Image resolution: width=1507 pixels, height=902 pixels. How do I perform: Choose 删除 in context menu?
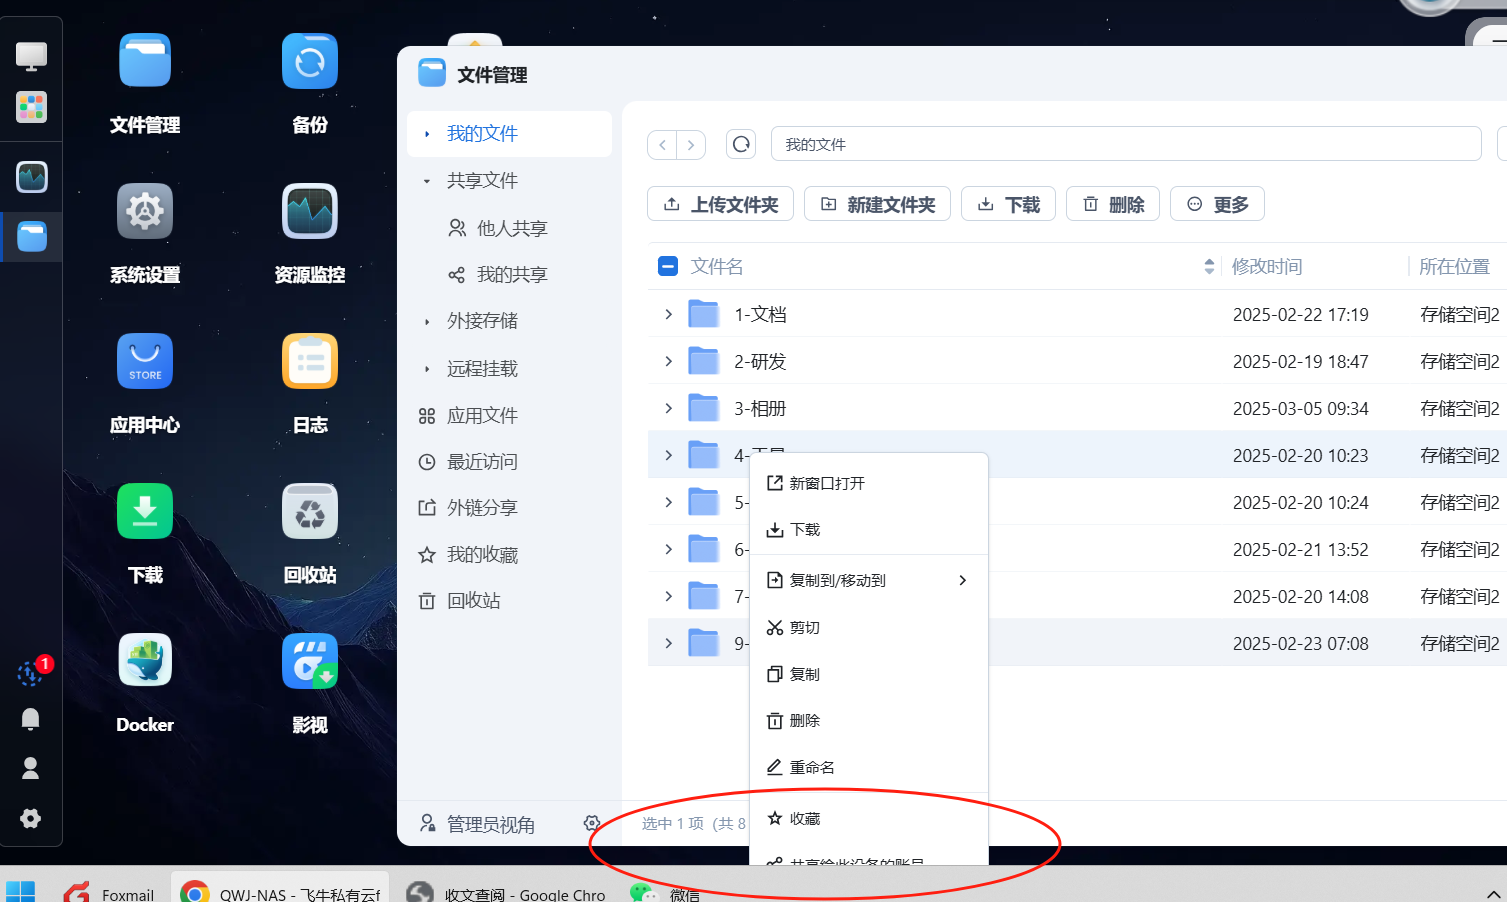tap(868, 720)
